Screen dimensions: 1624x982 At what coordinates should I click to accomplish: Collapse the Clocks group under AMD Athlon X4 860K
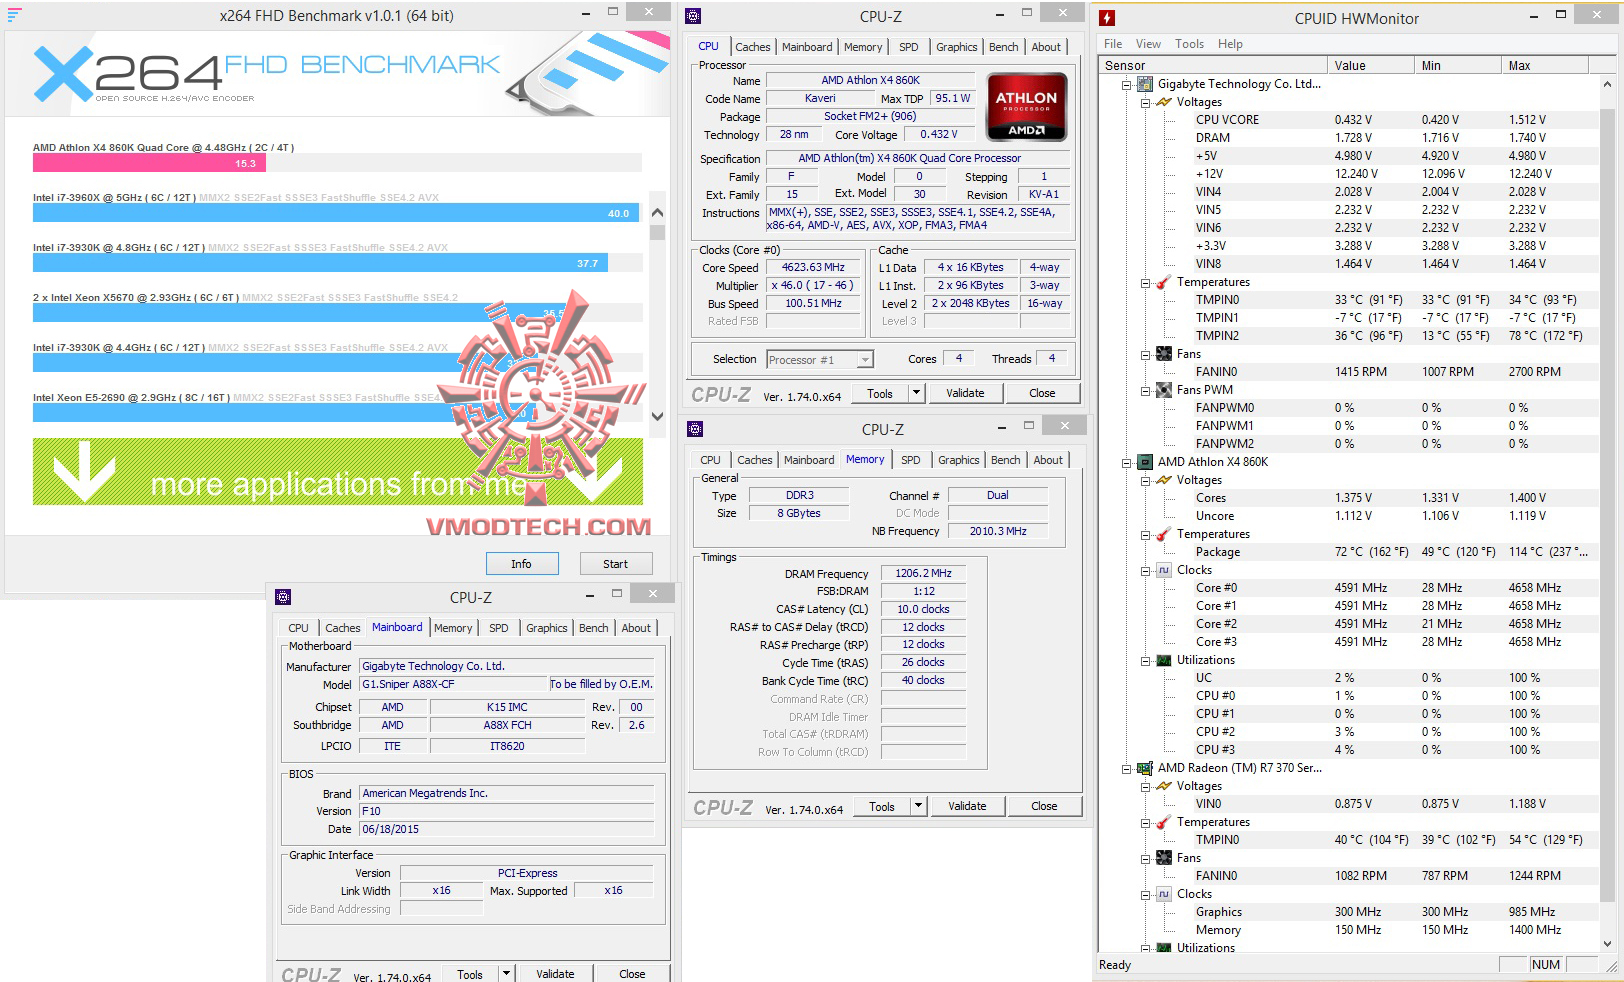click(x=1146, y=571)
